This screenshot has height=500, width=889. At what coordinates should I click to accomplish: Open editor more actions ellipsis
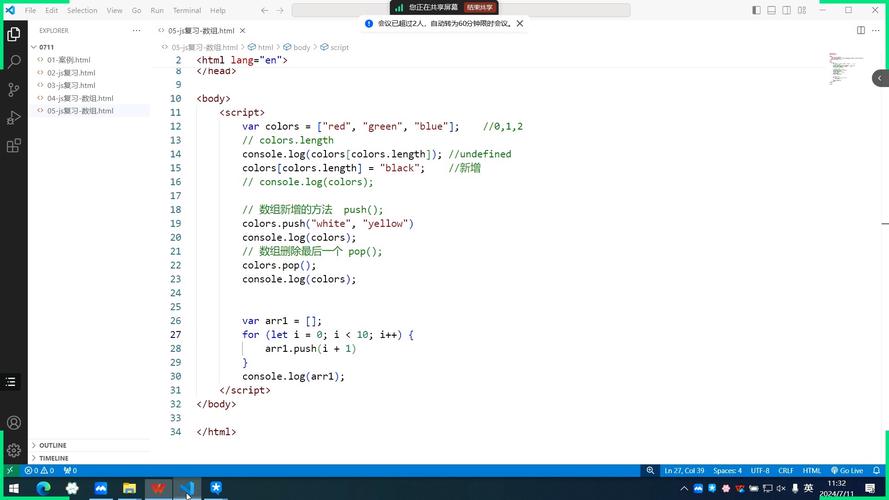pyautogui.click(x=877, y=31)
